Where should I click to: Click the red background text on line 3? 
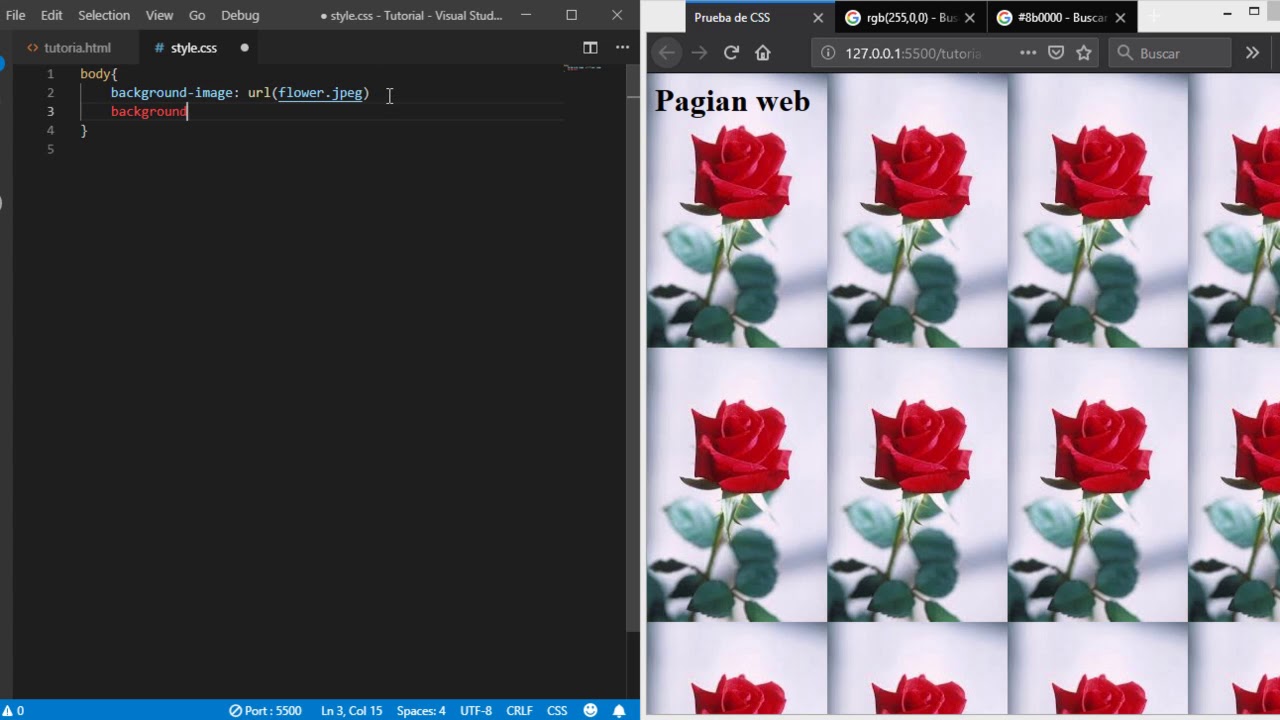[148, 111]
